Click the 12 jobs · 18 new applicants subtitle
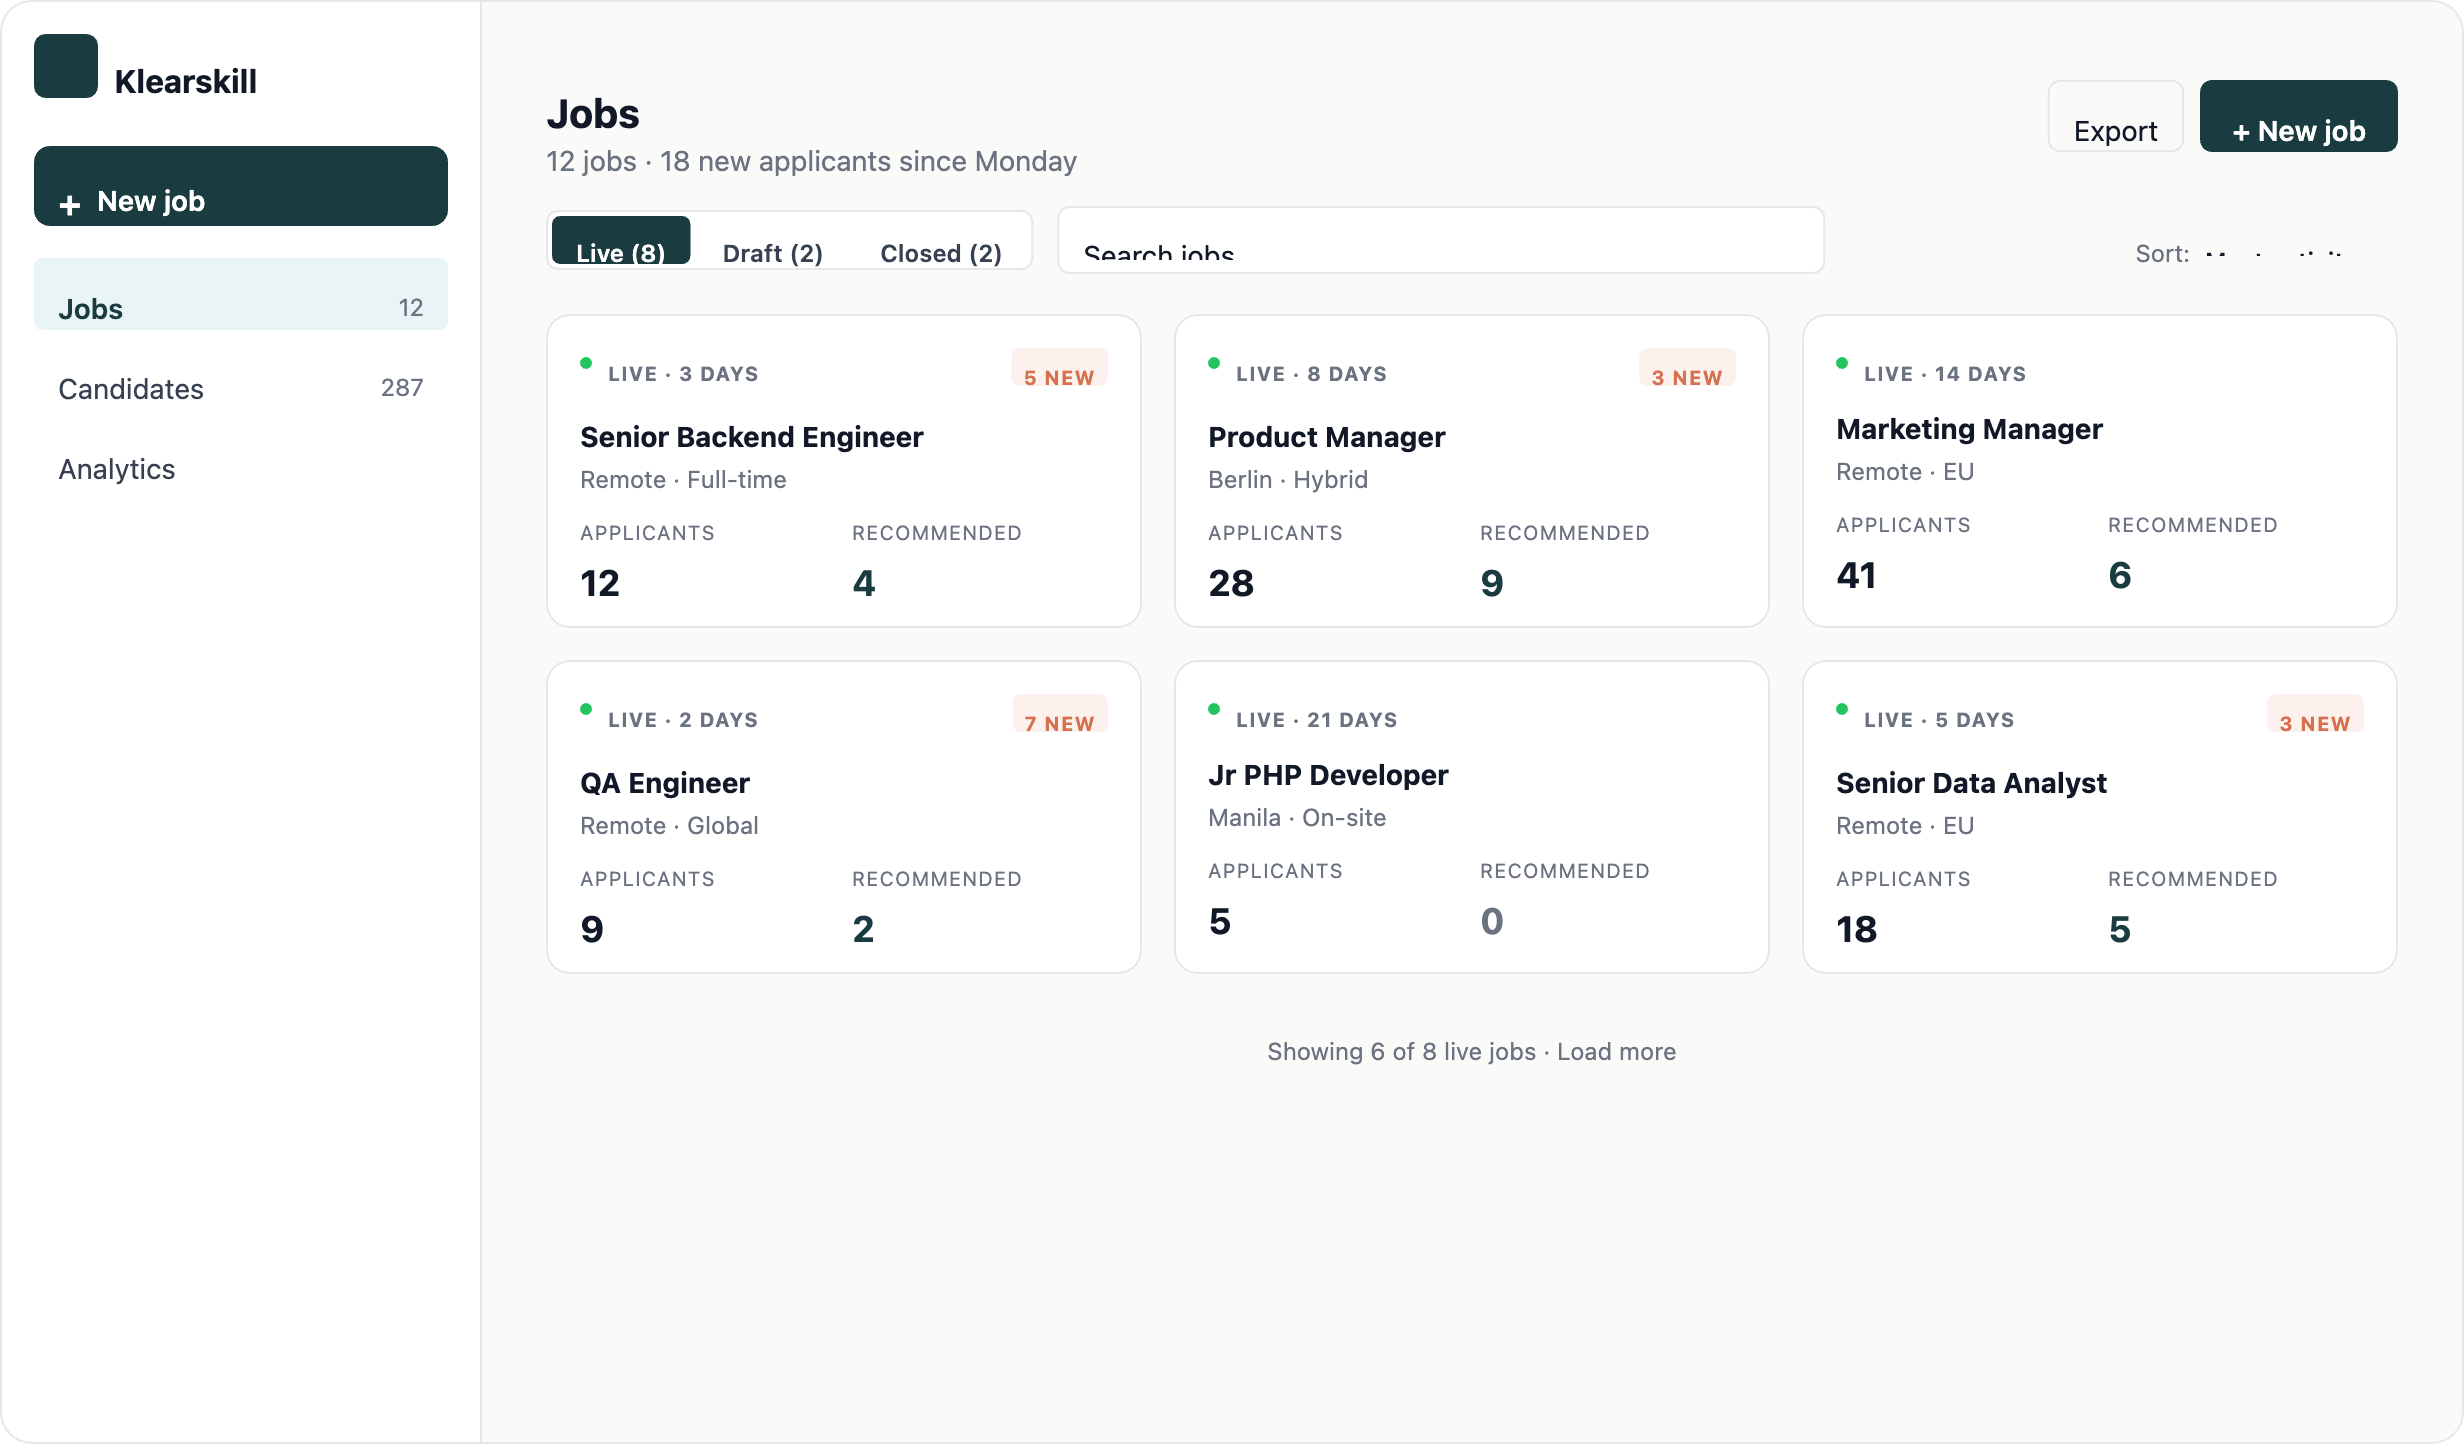The height and width of the screenshot is (1444, 2464). pos(811,161)
